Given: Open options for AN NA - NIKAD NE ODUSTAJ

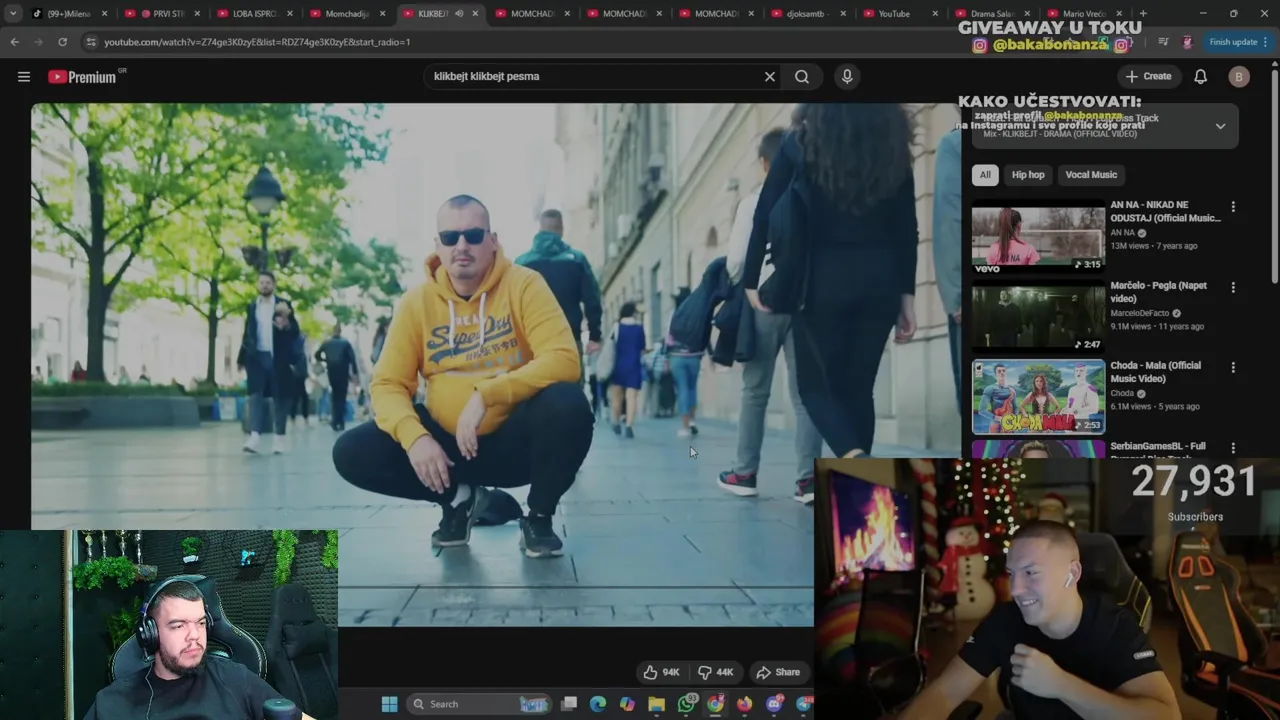Looking at the screenshot, I should point(1233,207).
